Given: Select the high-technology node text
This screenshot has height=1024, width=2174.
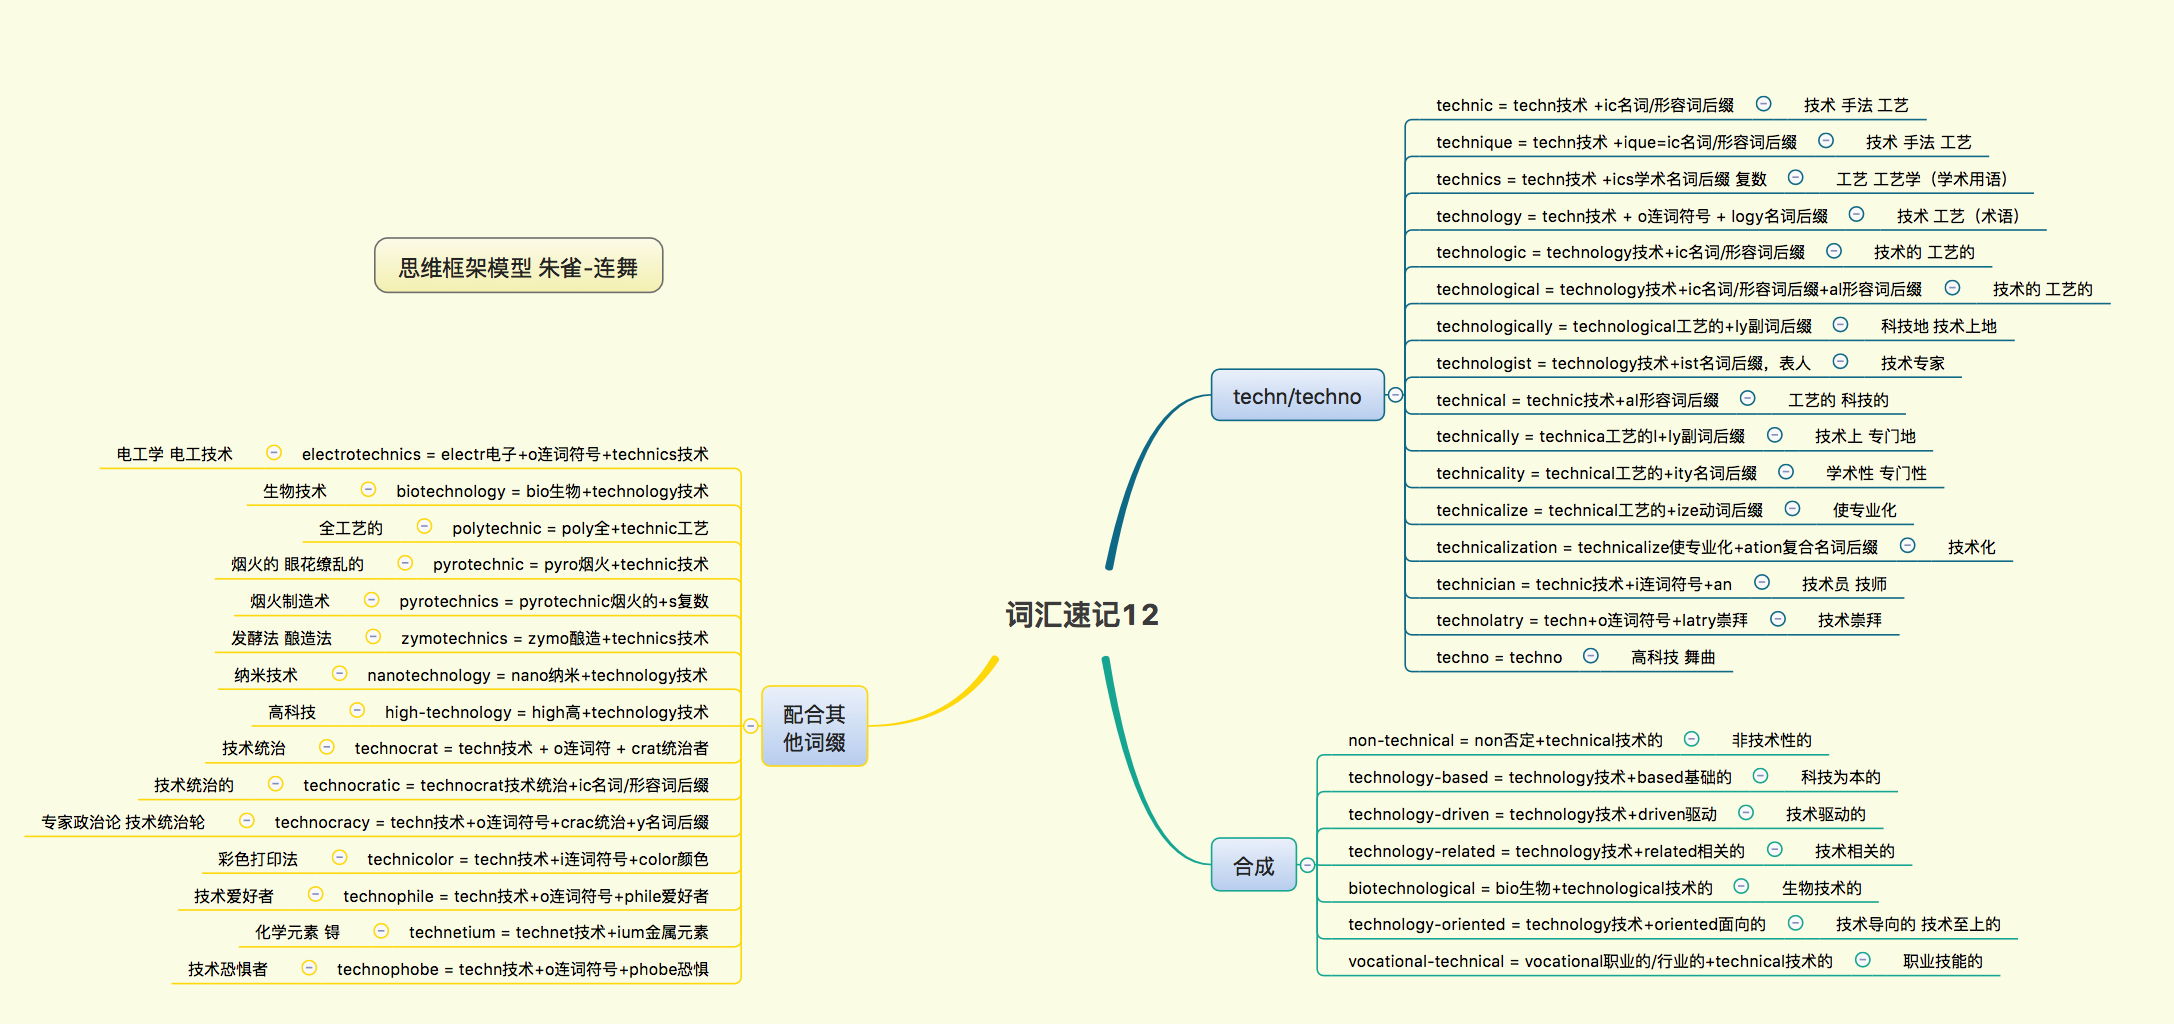Looking at the screenshot, I should tap(546, 712).
